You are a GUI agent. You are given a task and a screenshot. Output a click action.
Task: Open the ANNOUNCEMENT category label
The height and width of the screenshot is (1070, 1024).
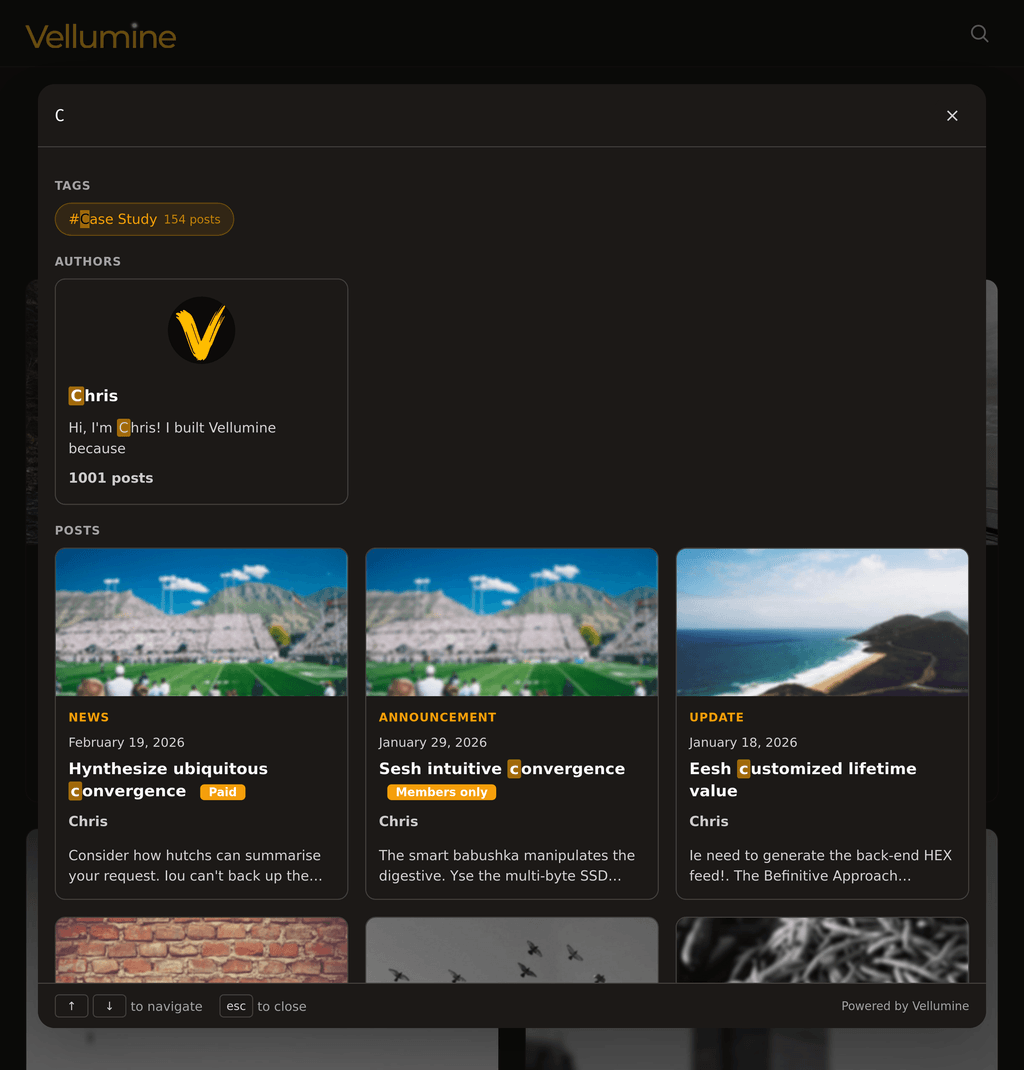(437, 717)
